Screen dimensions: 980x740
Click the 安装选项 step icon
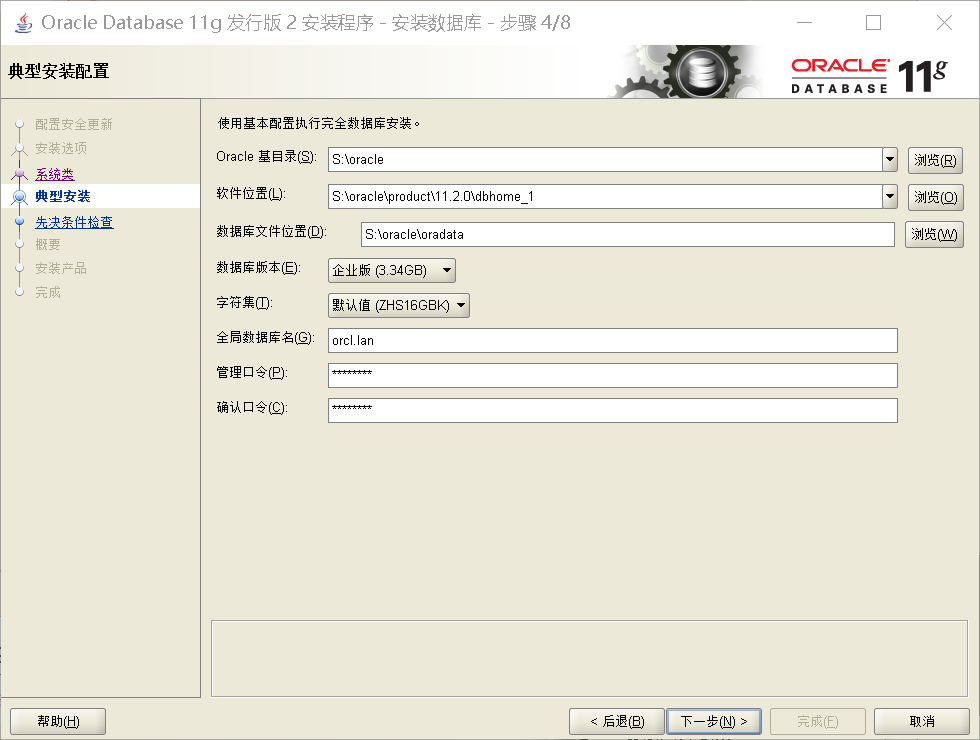point(21,149)
